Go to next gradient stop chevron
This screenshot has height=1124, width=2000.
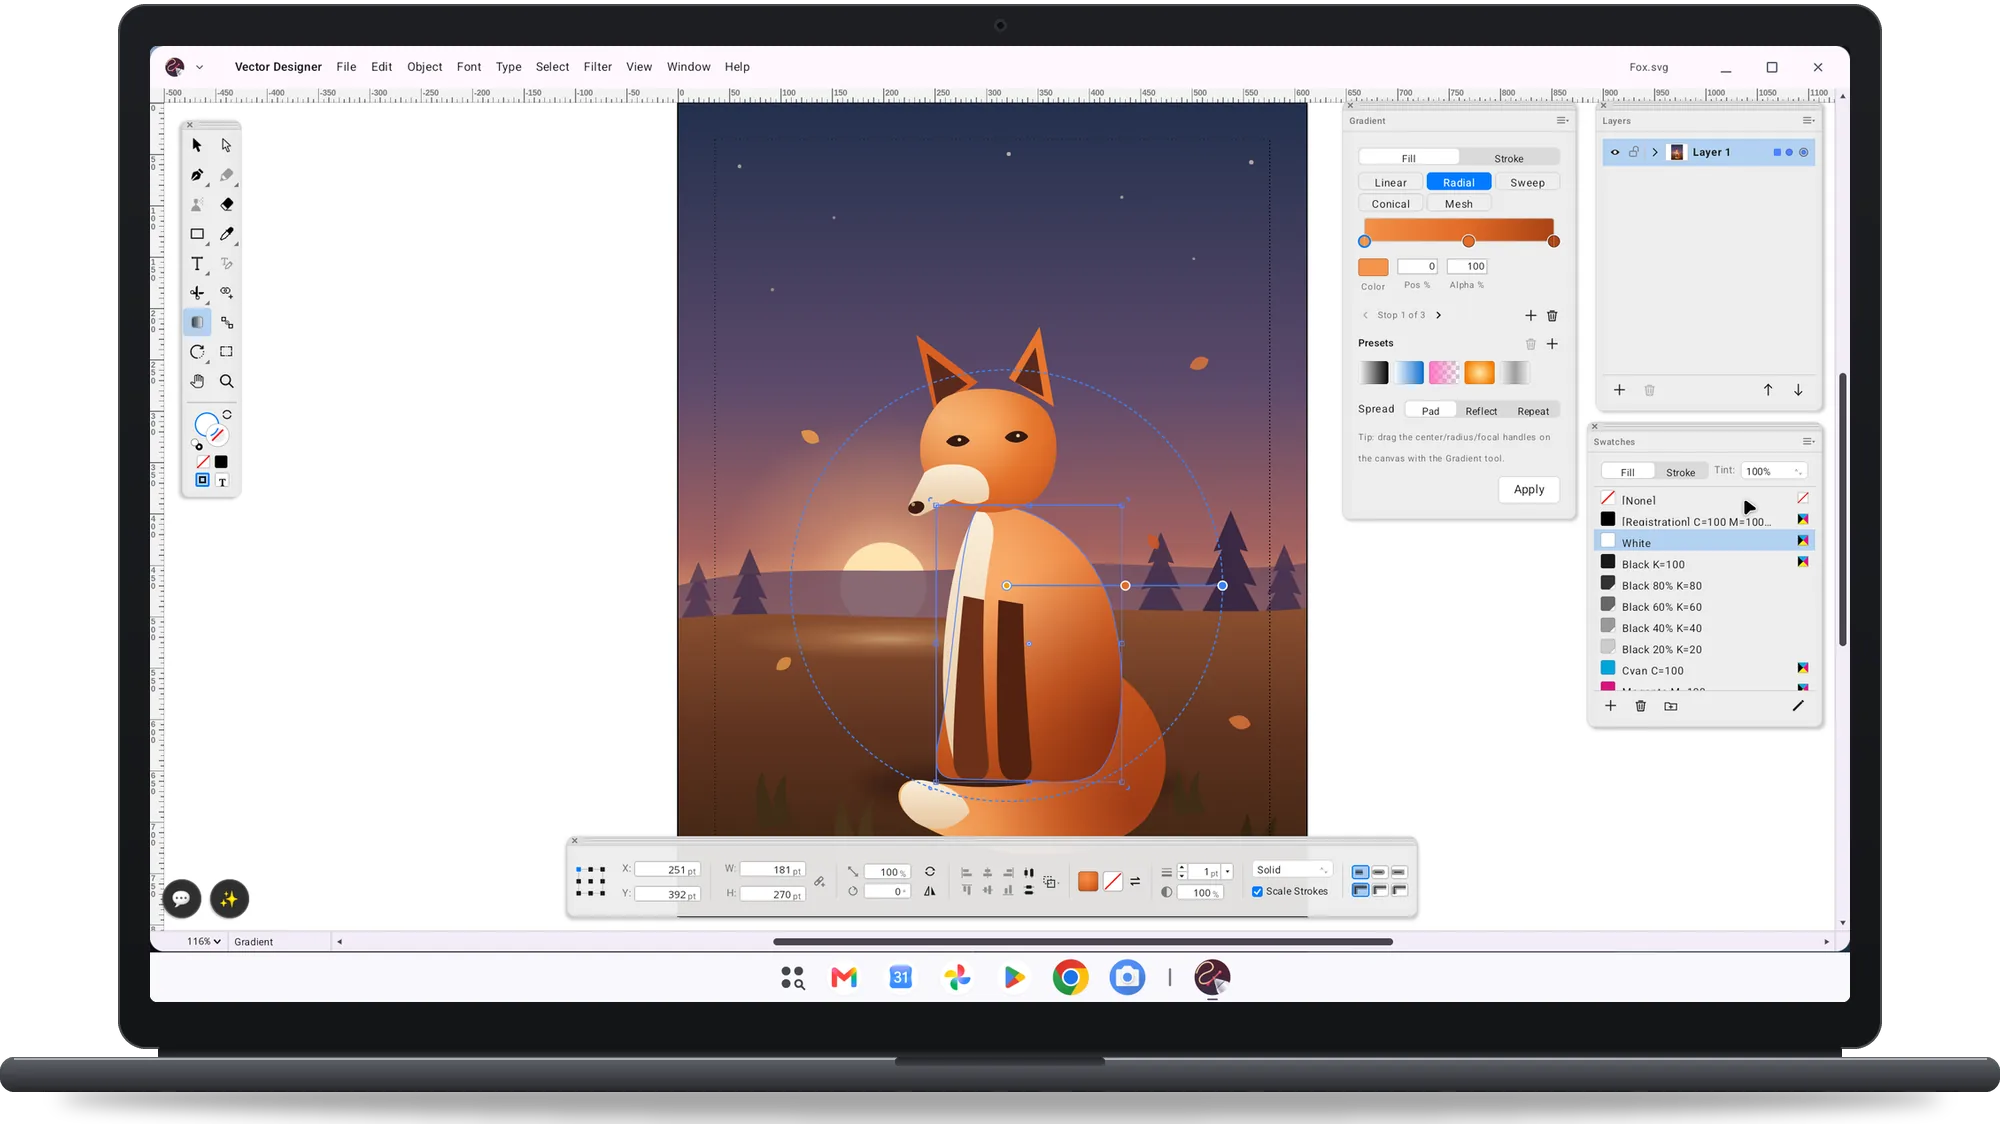point(1439,315)
